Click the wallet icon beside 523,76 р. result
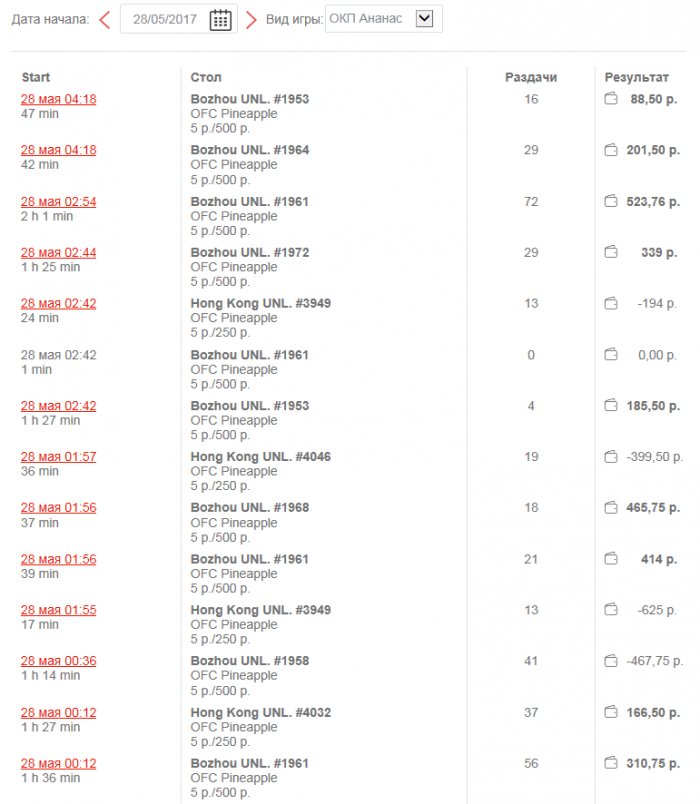 pos(611,201)
